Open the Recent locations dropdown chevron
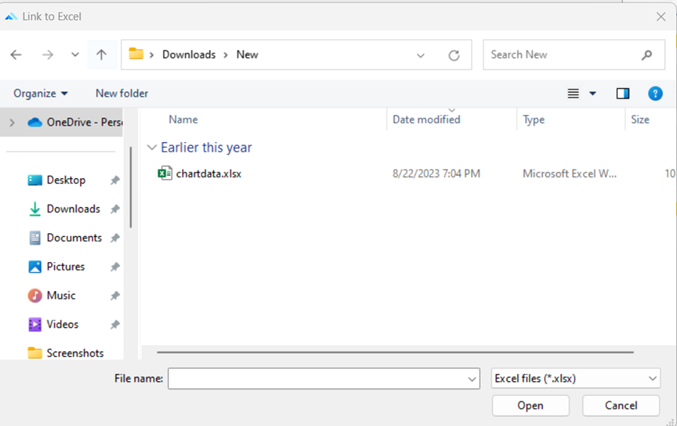 75,55
